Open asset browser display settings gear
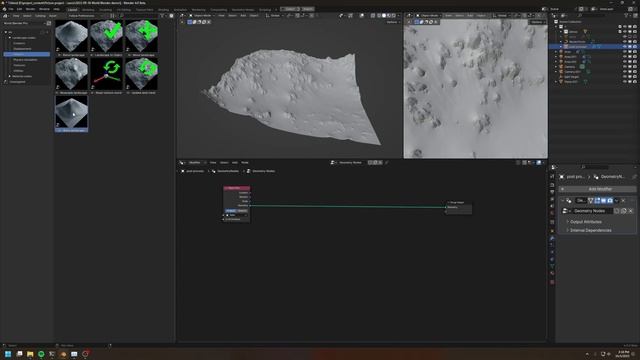This screenshot has height=360, width=640. pos(171,16)
